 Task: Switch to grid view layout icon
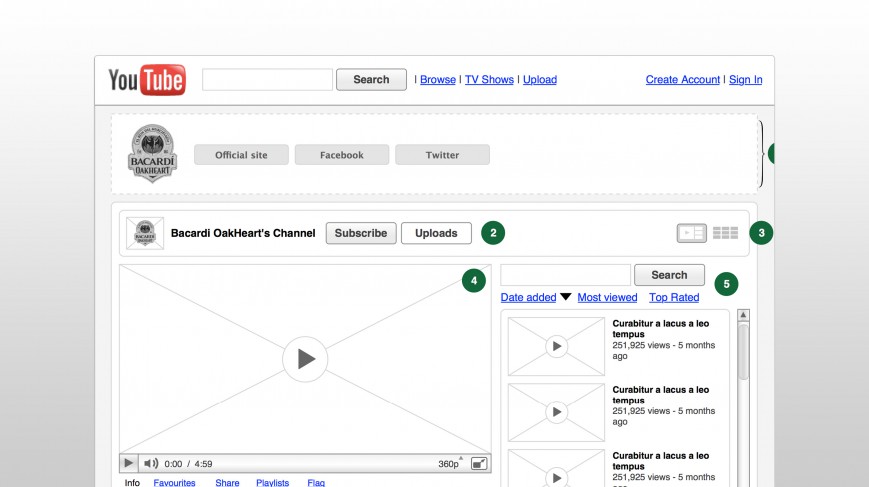click(725, 233)
